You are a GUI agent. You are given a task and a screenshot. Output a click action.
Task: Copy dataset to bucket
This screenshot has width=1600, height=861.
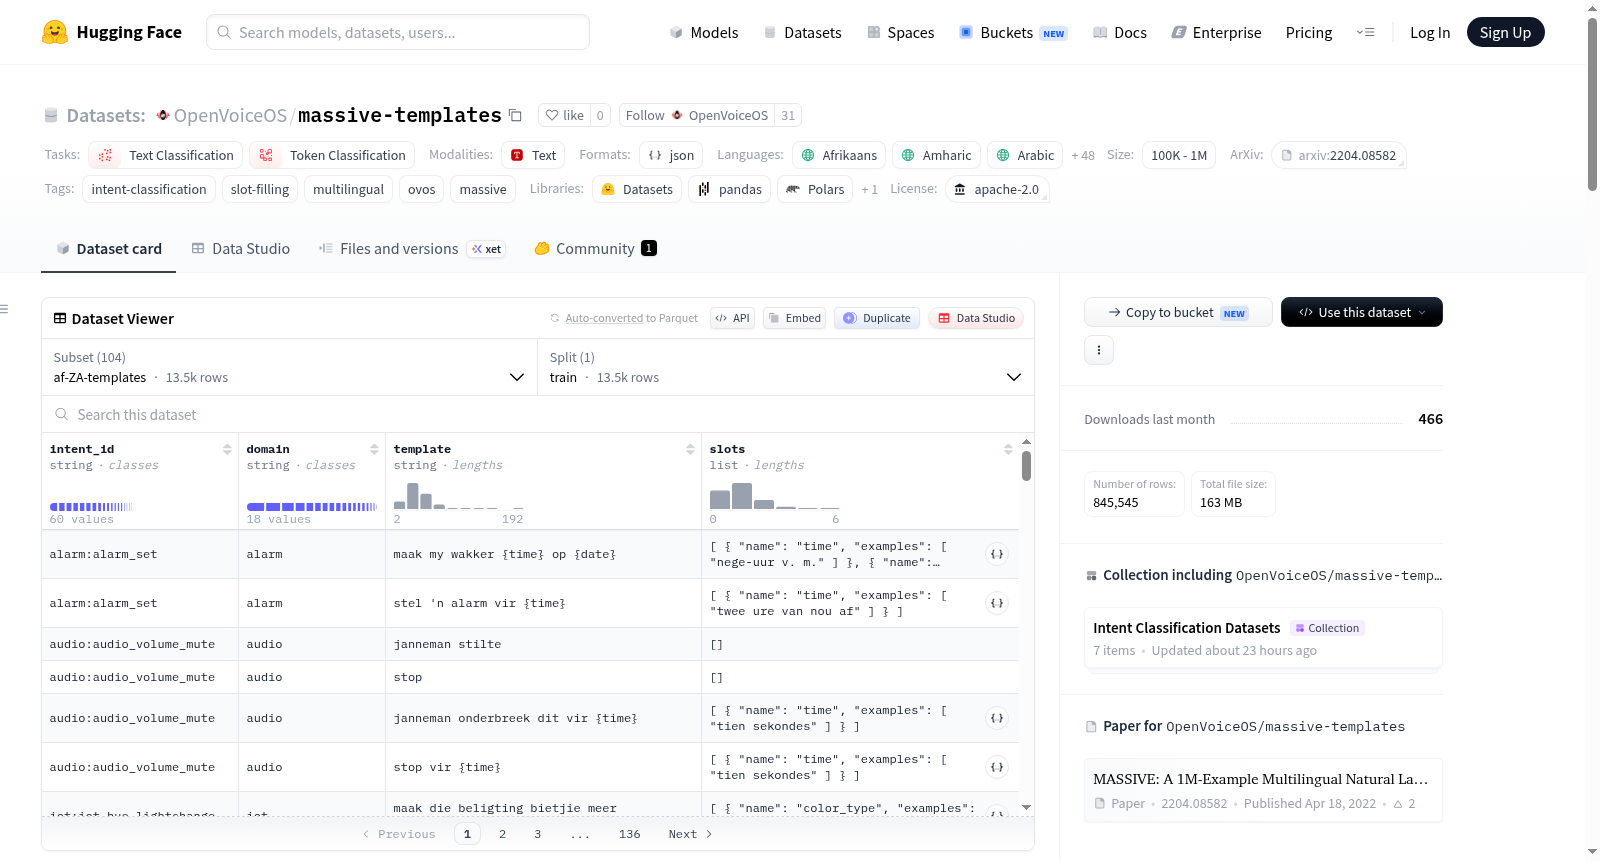1178,312
